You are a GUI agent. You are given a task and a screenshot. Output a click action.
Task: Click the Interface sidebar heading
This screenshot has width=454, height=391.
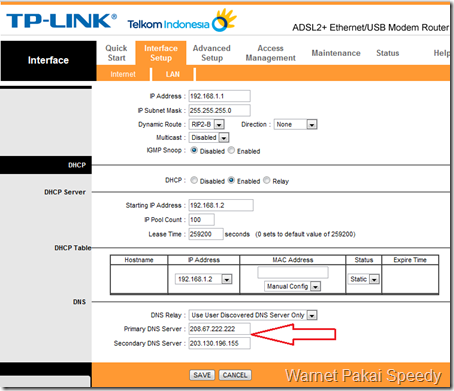pyautogui.click(x=48, y=60)
